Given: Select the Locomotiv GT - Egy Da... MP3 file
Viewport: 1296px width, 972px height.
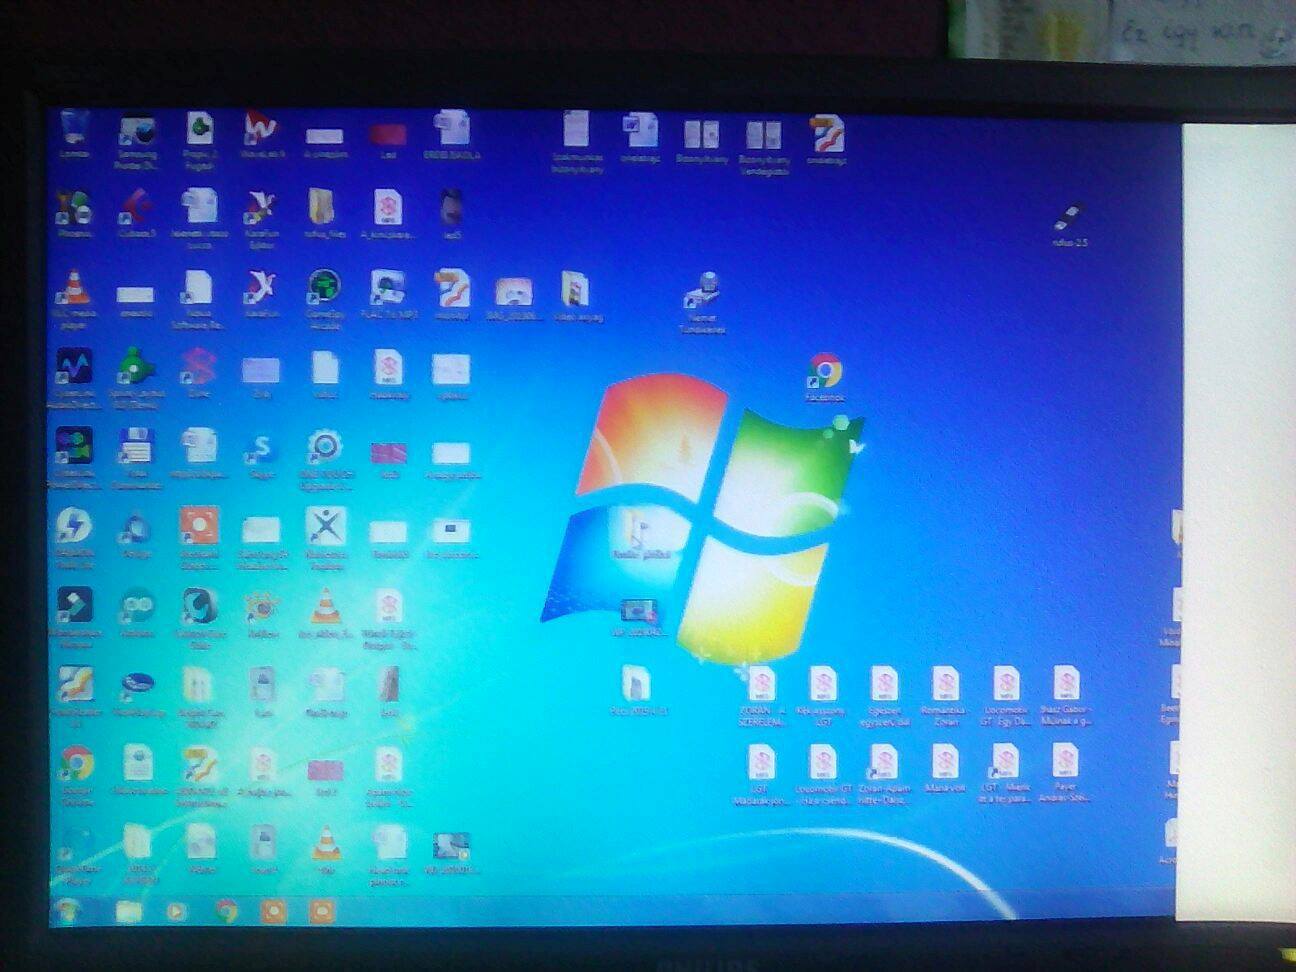Looking at the screenshot, I should click(x=1005, y=696).
